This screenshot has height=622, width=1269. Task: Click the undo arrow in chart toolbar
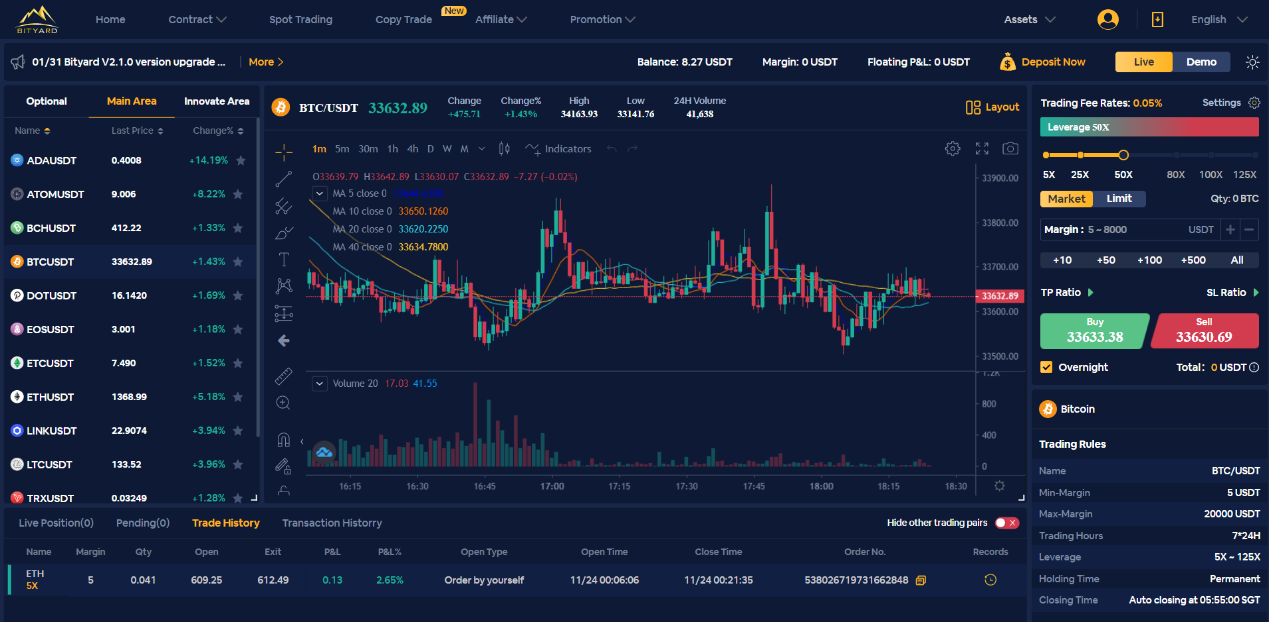tap(611, 149)
